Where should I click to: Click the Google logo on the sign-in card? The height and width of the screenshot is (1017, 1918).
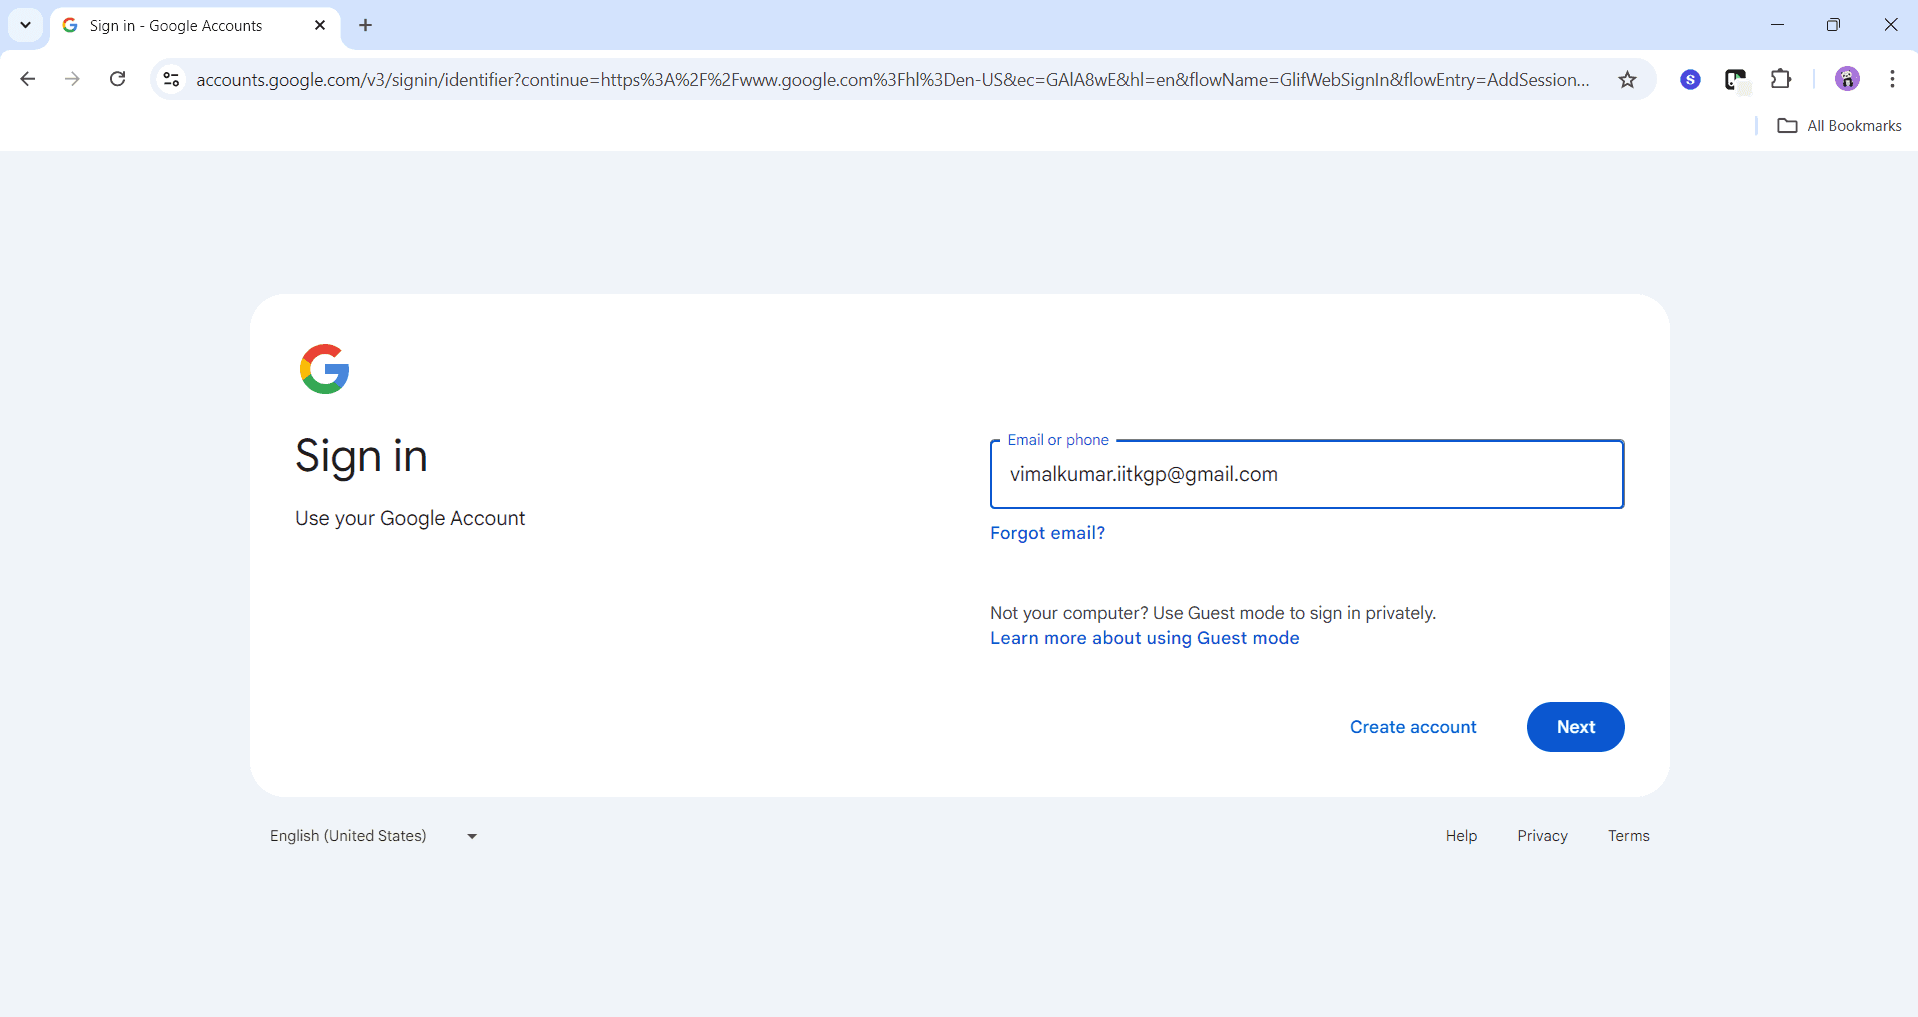point(324,369)
